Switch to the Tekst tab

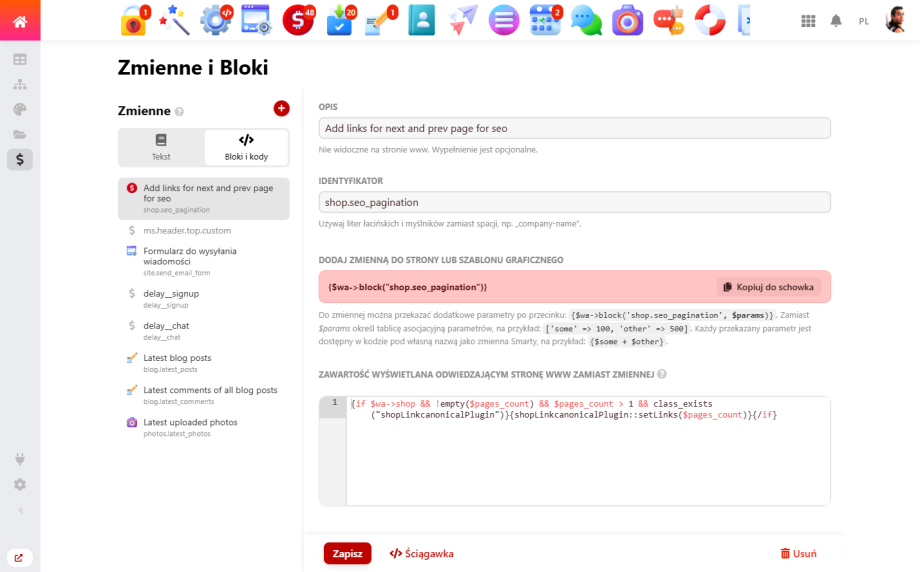(x=161, y=147)
